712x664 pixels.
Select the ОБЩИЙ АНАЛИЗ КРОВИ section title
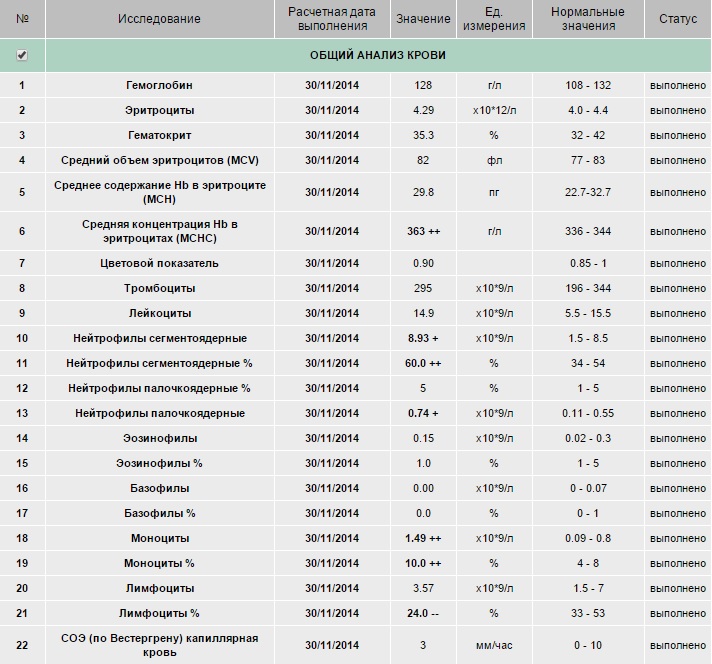tap(377, 55)
